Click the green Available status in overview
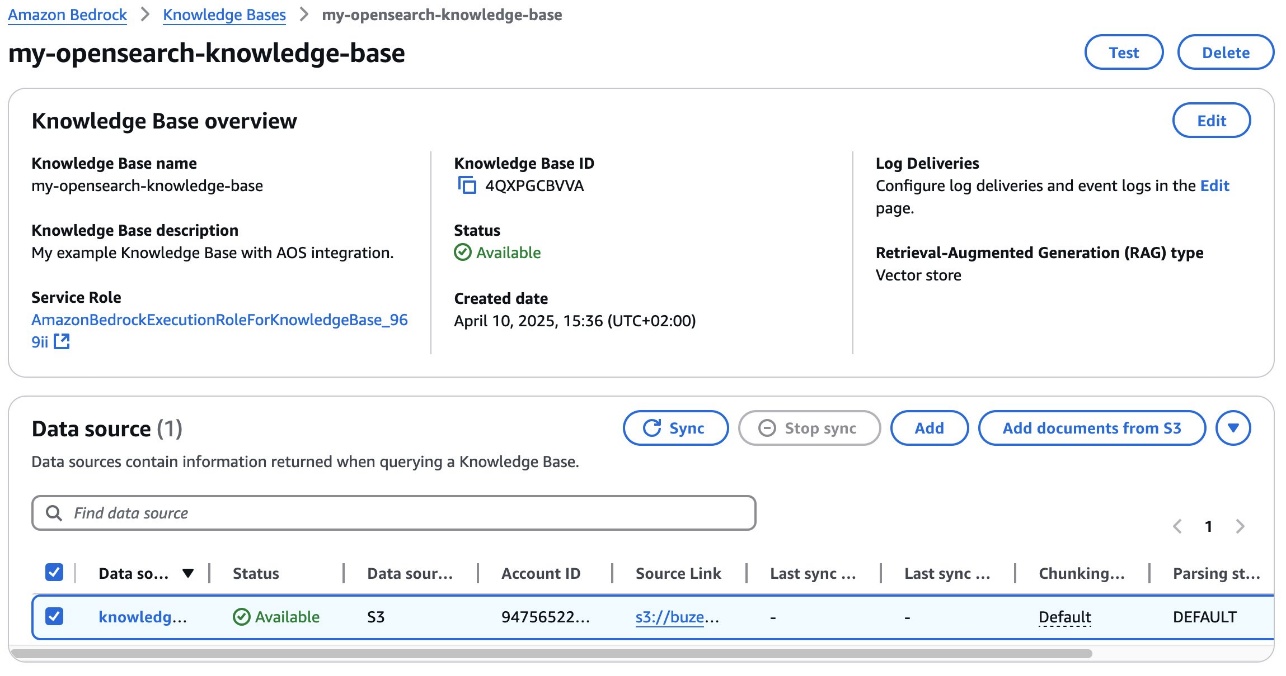The image size is (1286, 676). 498,253
